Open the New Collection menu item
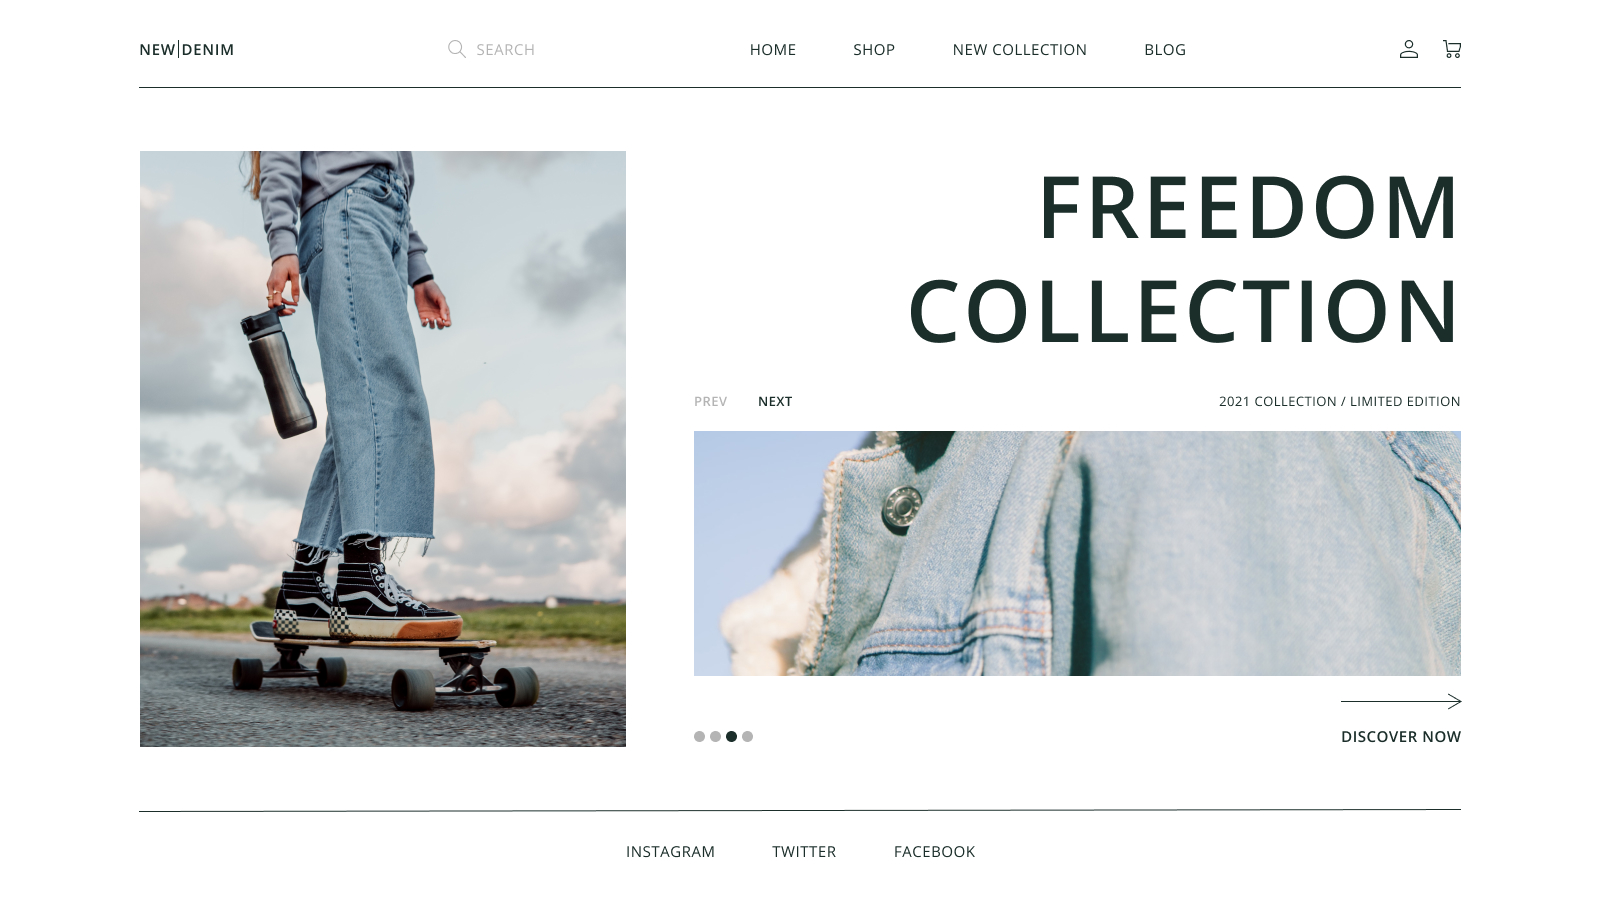1600x900 pixels. pos(1019,50)
